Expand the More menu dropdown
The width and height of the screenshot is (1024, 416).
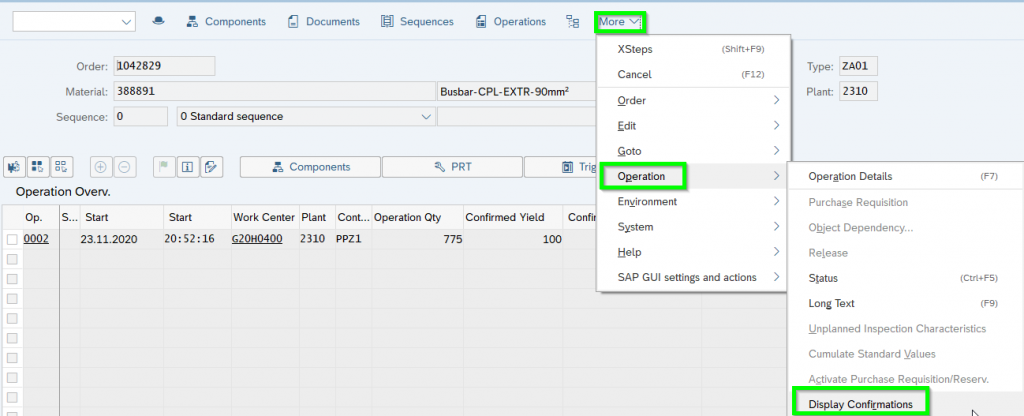[620, 21]
